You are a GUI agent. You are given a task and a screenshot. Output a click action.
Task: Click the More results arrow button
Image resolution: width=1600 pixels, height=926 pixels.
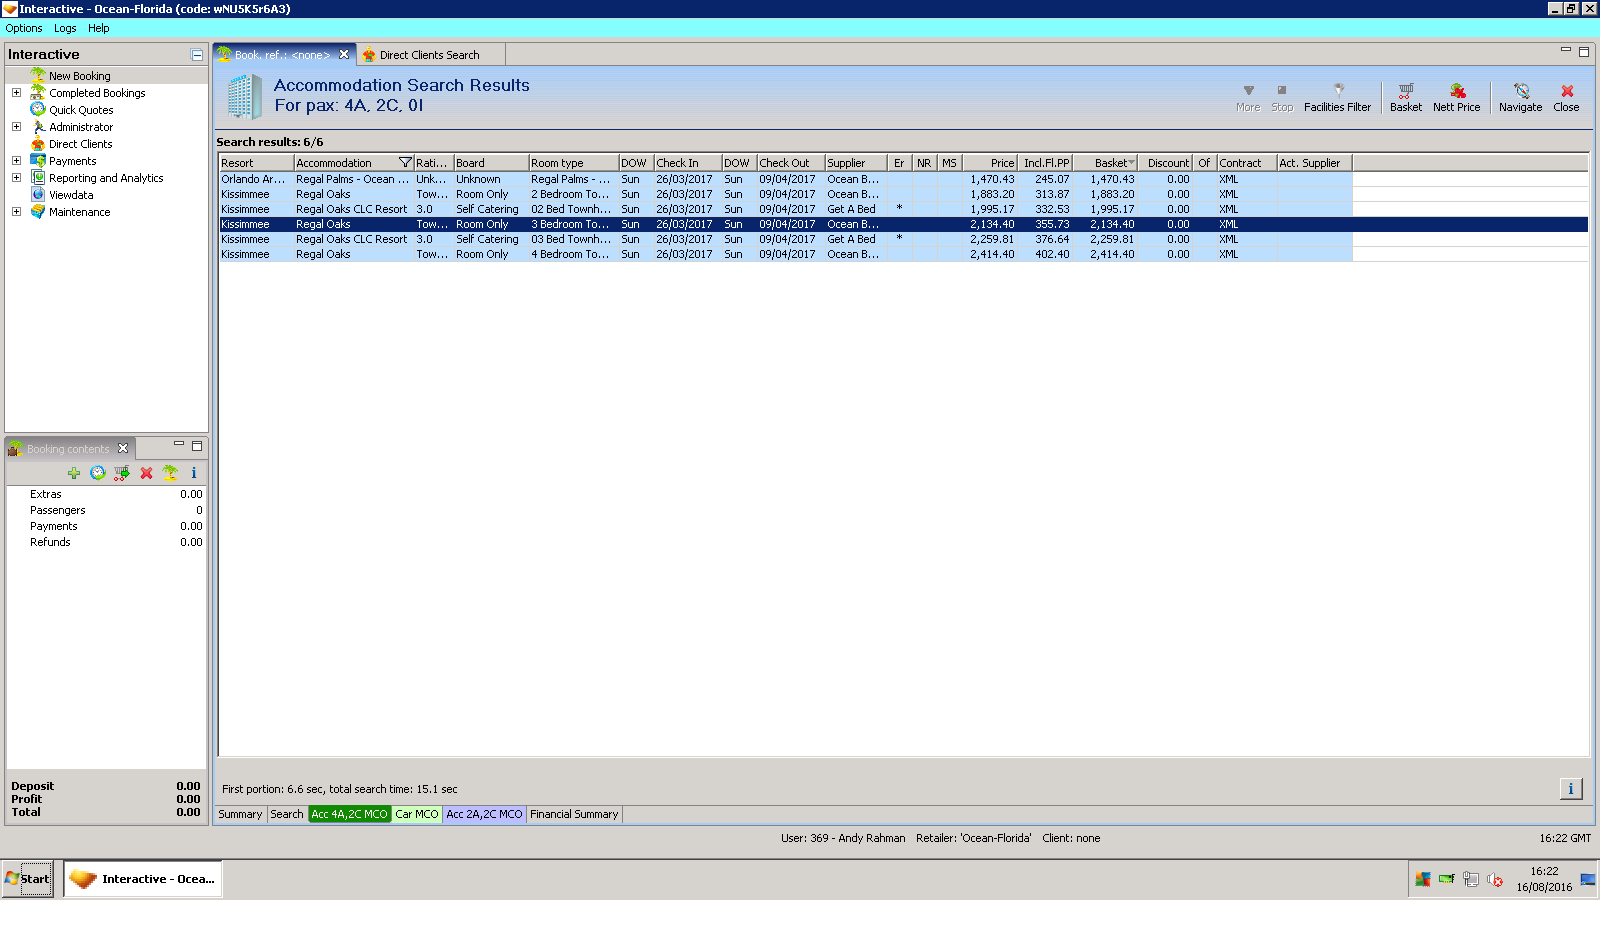[x=1248, y=97]
